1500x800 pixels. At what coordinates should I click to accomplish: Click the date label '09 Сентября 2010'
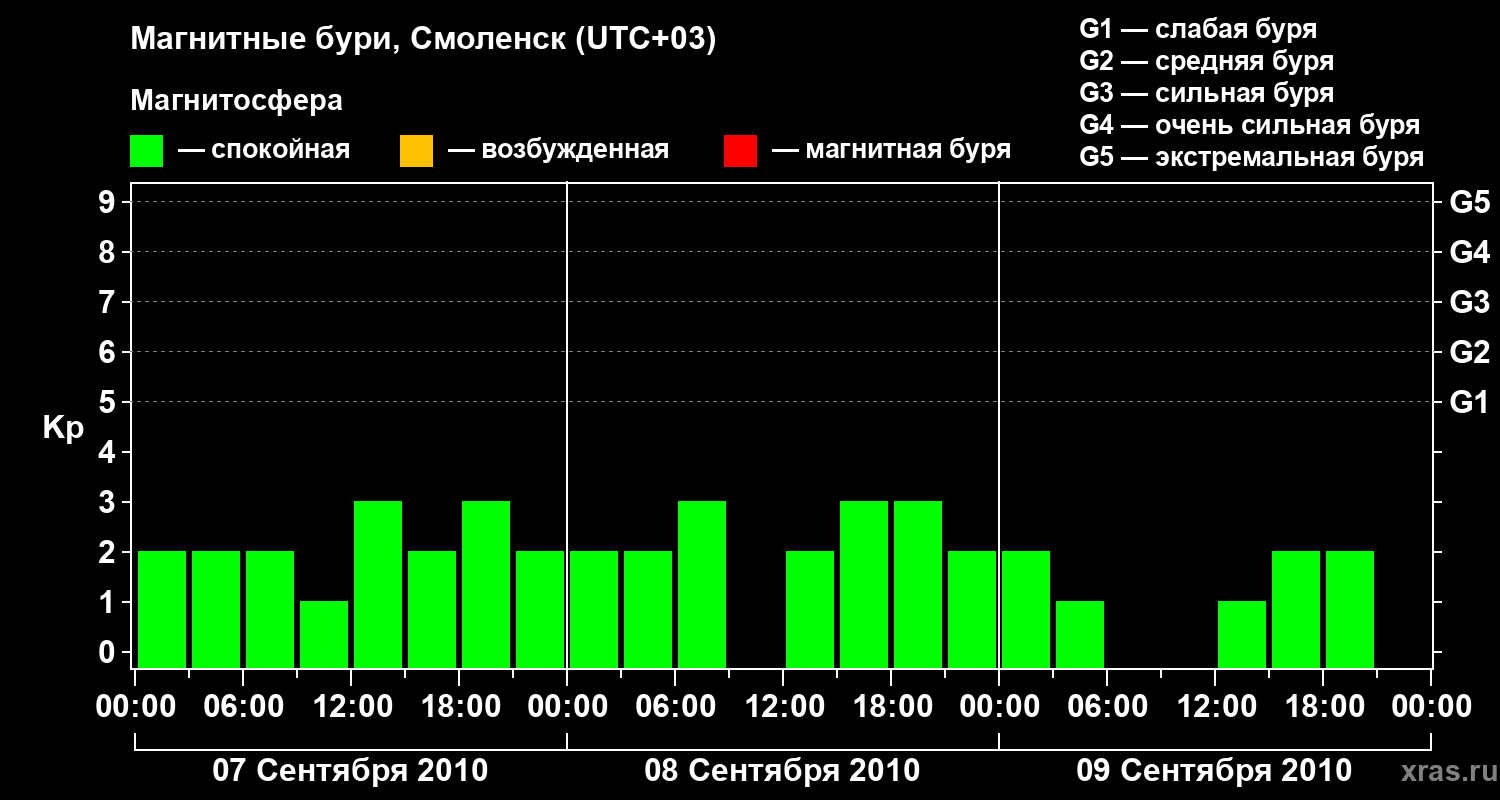click(x=1214, y=771)
